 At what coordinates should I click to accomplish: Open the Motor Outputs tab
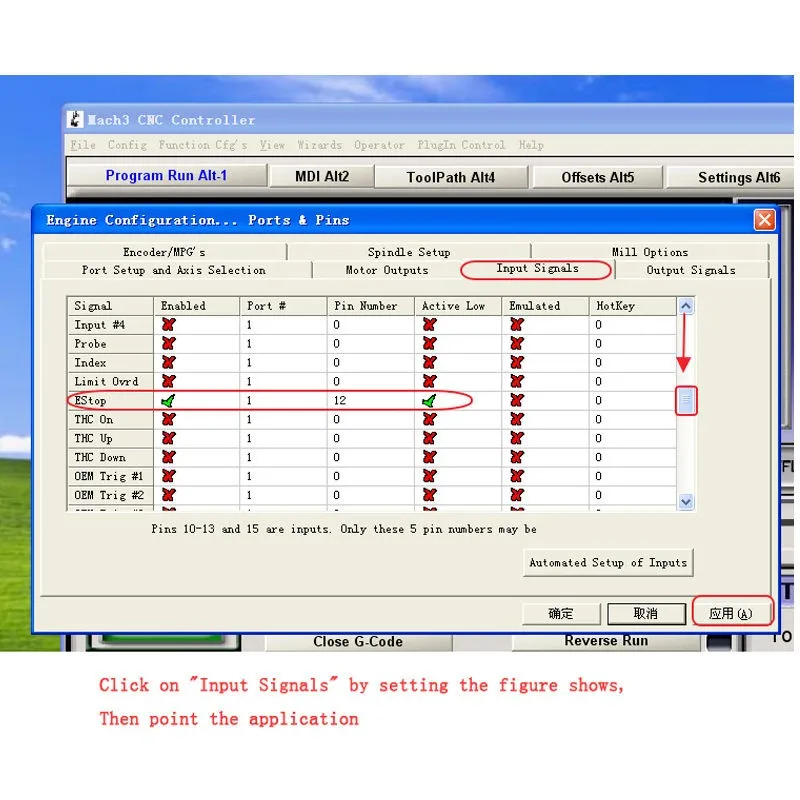(x=387, y=270)
